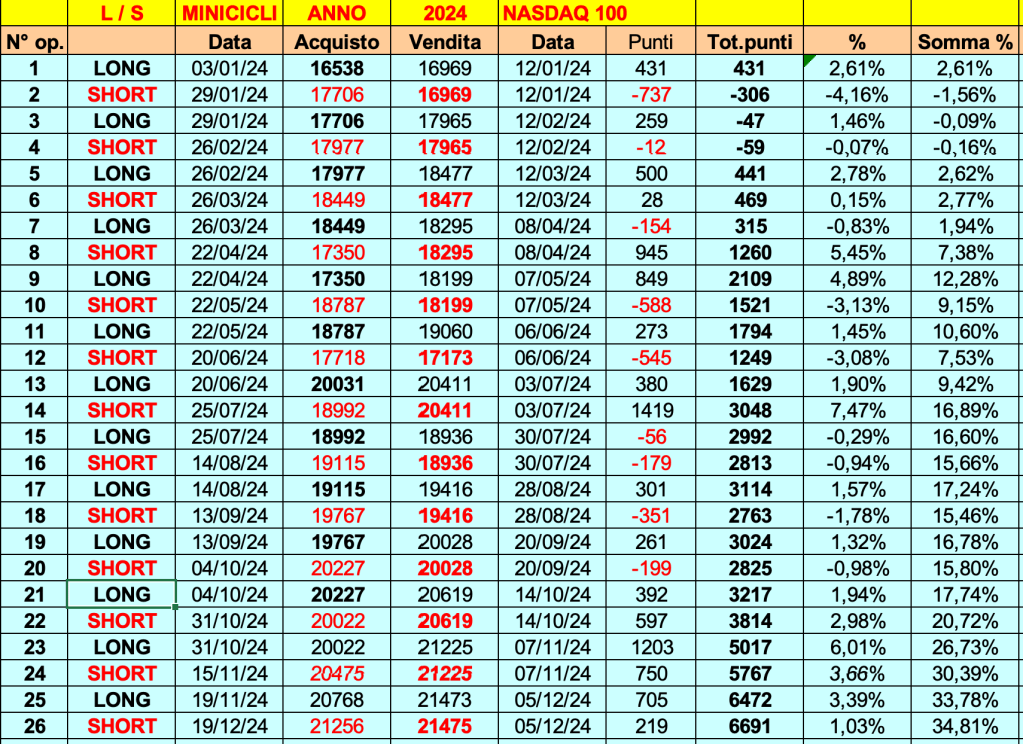The height and width of the screenshot is (744, 1023).
Task: Select the "Vendita" column header
Action: (445, 42)
